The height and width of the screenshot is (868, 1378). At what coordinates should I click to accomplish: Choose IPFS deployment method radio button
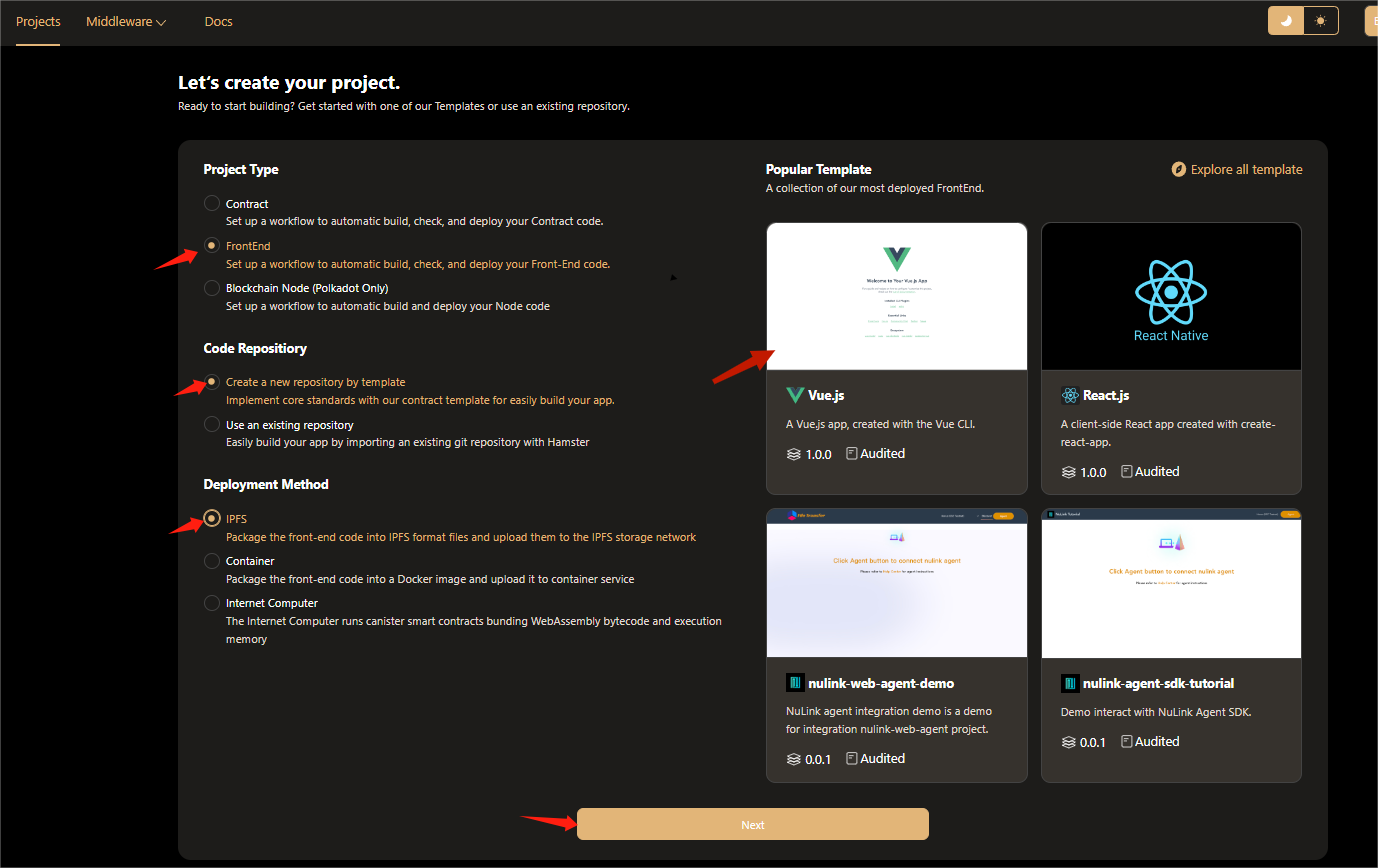[x=212, y=518]
